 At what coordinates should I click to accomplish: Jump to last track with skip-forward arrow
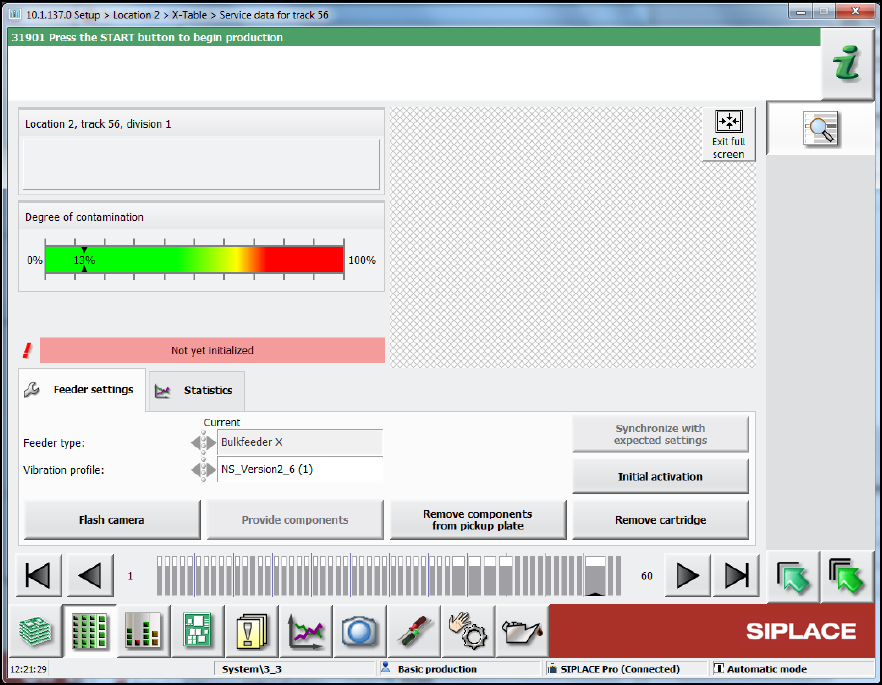pos(736,575)
